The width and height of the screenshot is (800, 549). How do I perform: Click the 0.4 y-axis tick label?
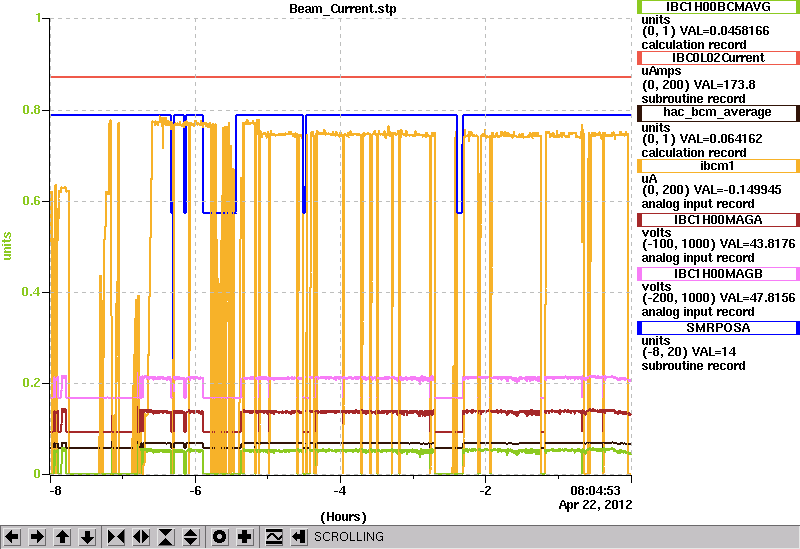click(32, 292)
